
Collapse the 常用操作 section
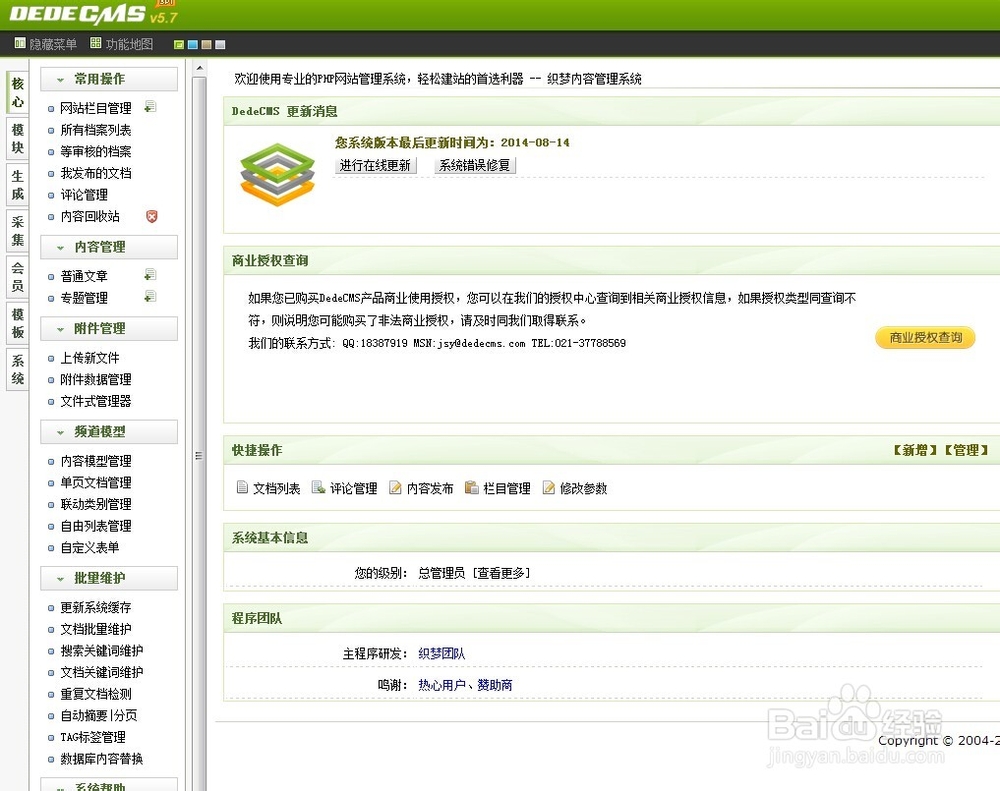109,79
